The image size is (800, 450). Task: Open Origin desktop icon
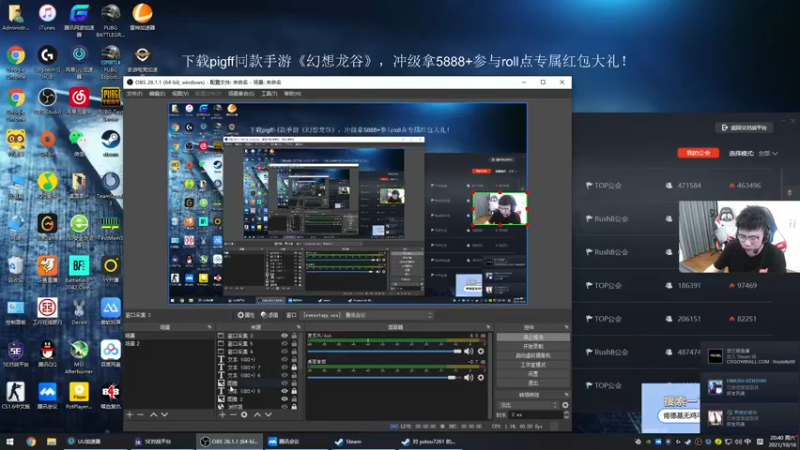pyautogui.click(x=47, y=143)
